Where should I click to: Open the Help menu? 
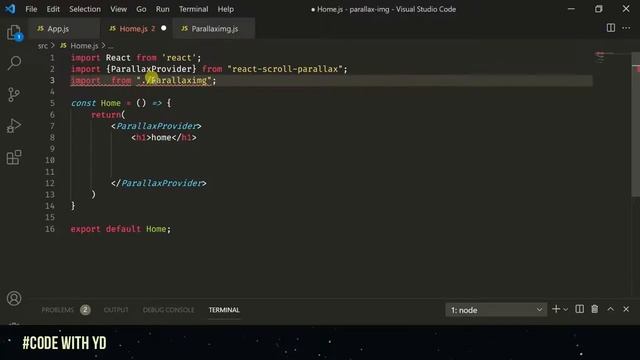[226, 9]
